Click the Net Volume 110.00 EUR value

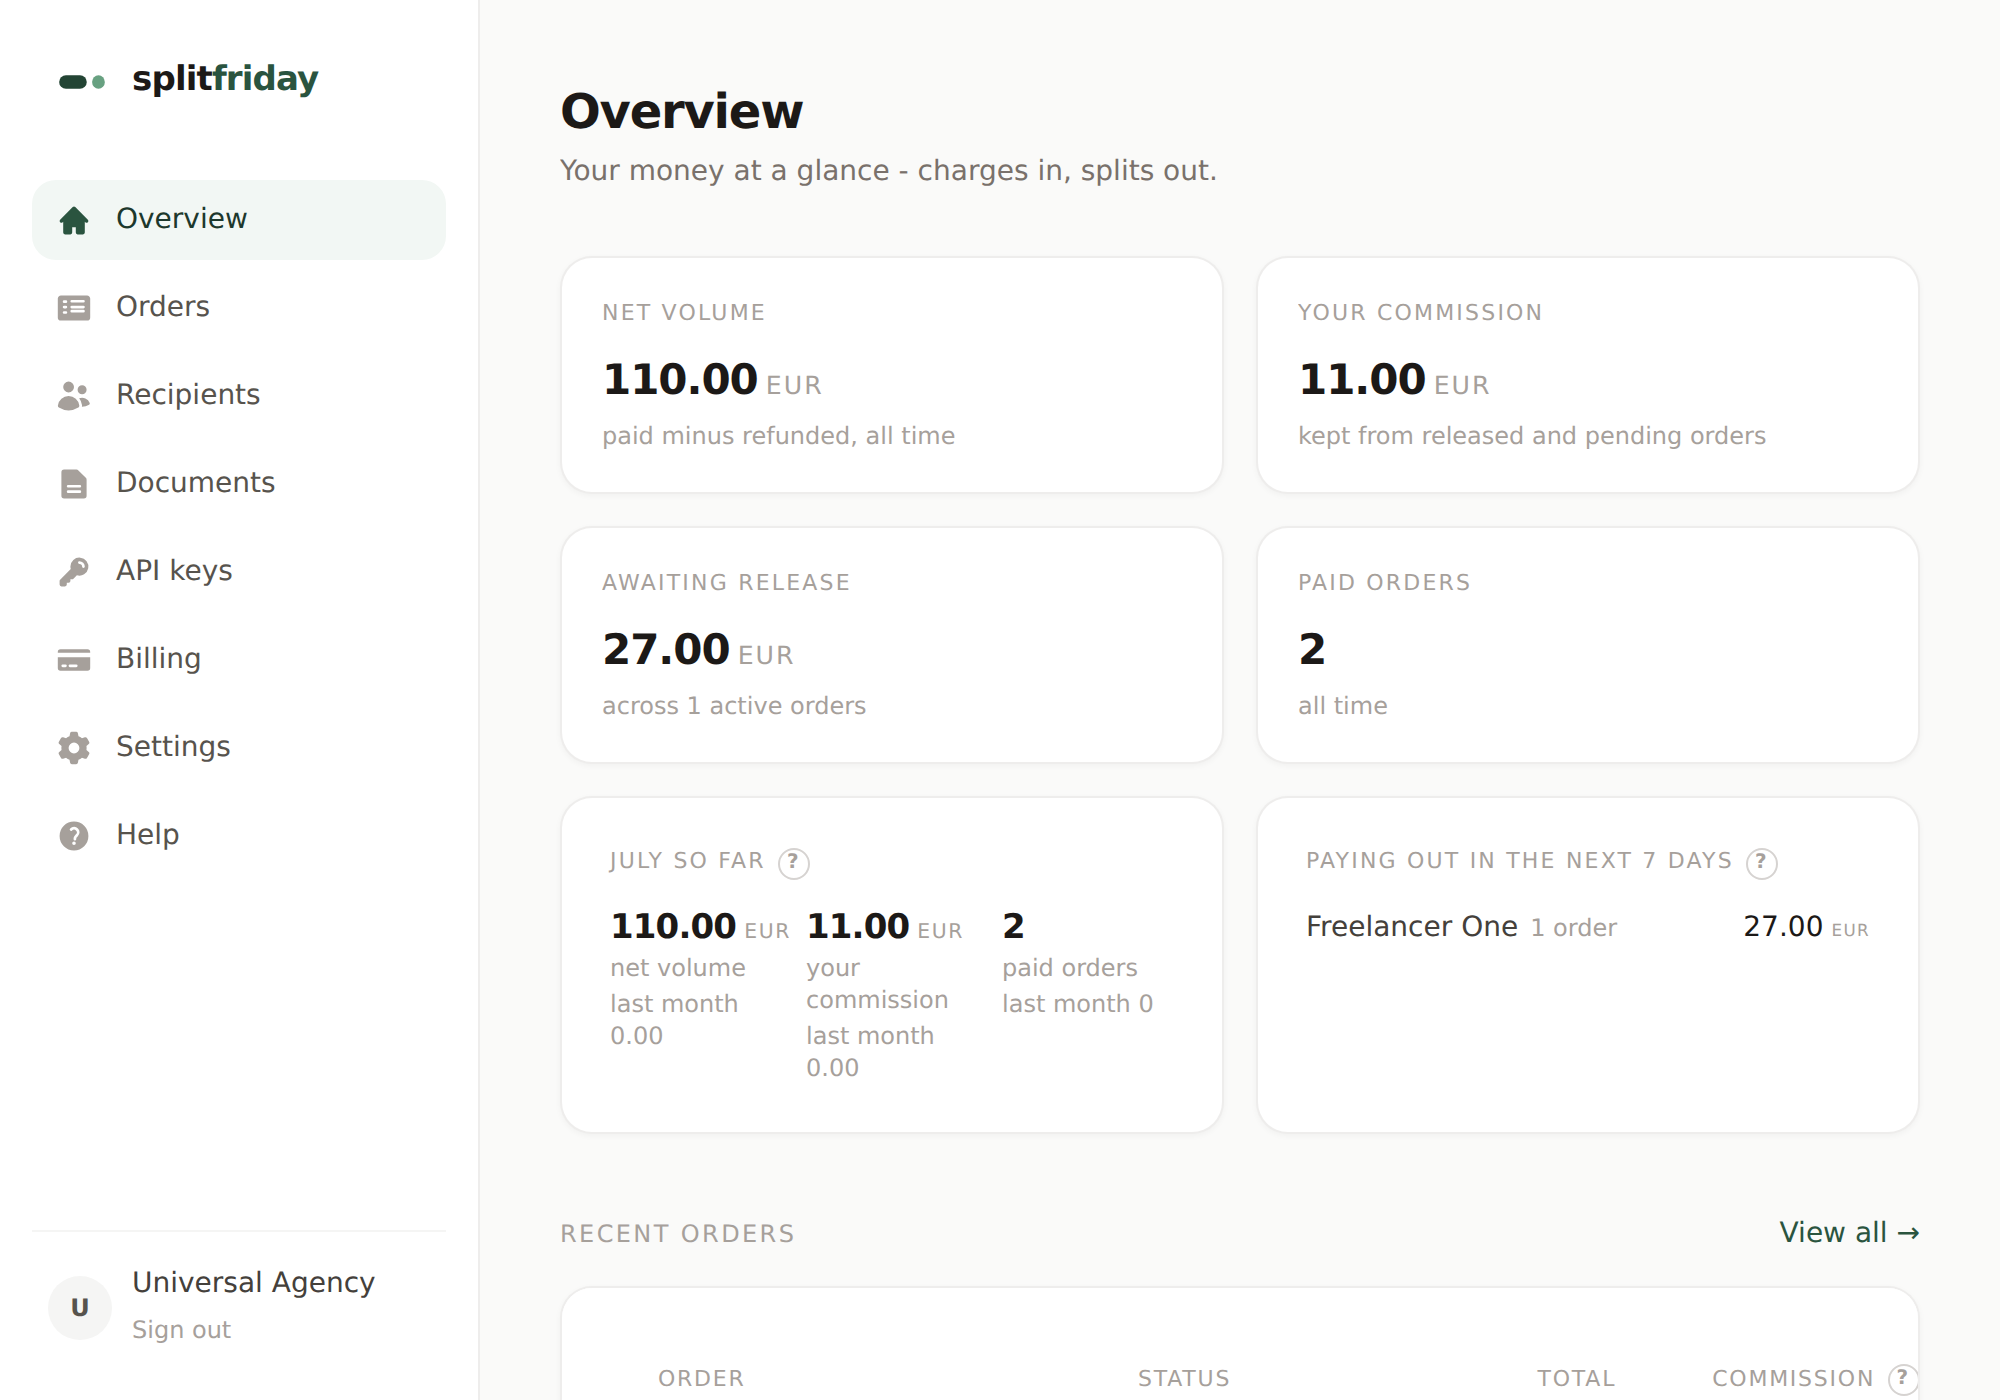712,380
